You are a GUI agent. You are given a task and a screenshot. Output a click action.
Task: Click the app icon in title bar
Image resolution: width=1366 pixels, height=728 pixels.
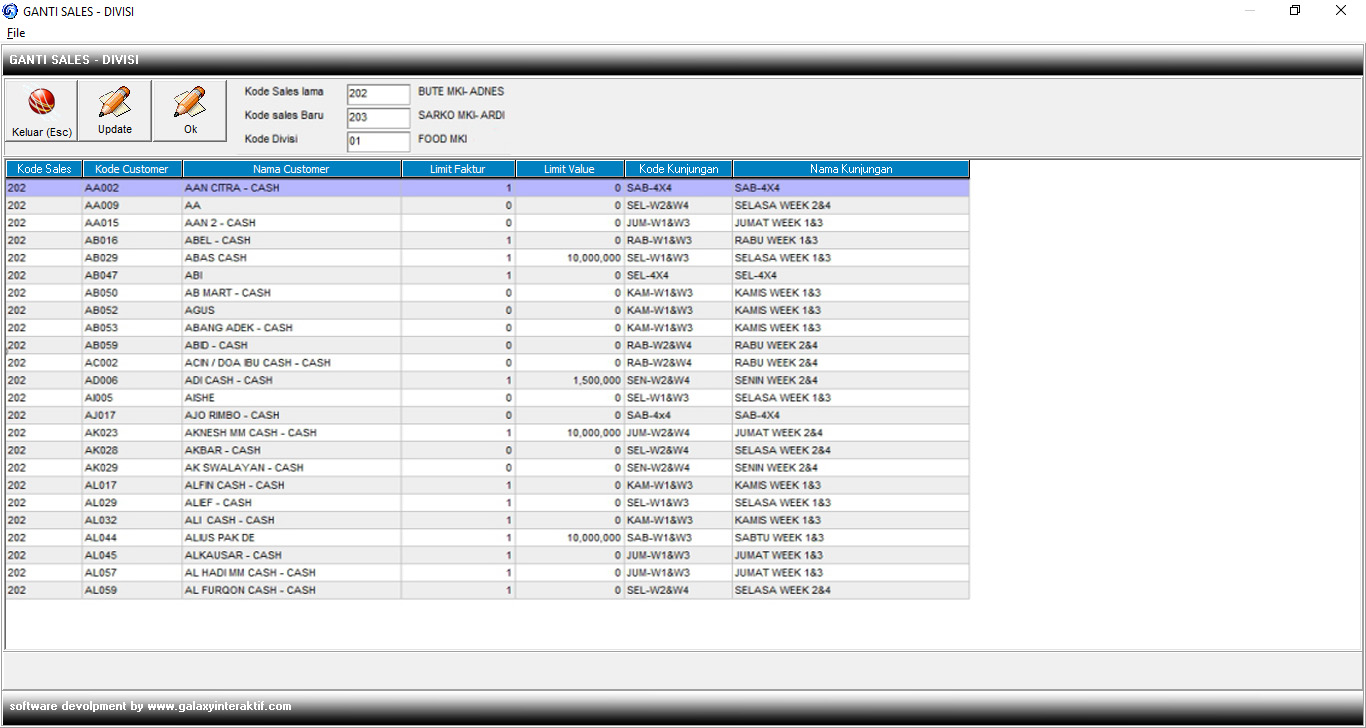click(10, 11)
